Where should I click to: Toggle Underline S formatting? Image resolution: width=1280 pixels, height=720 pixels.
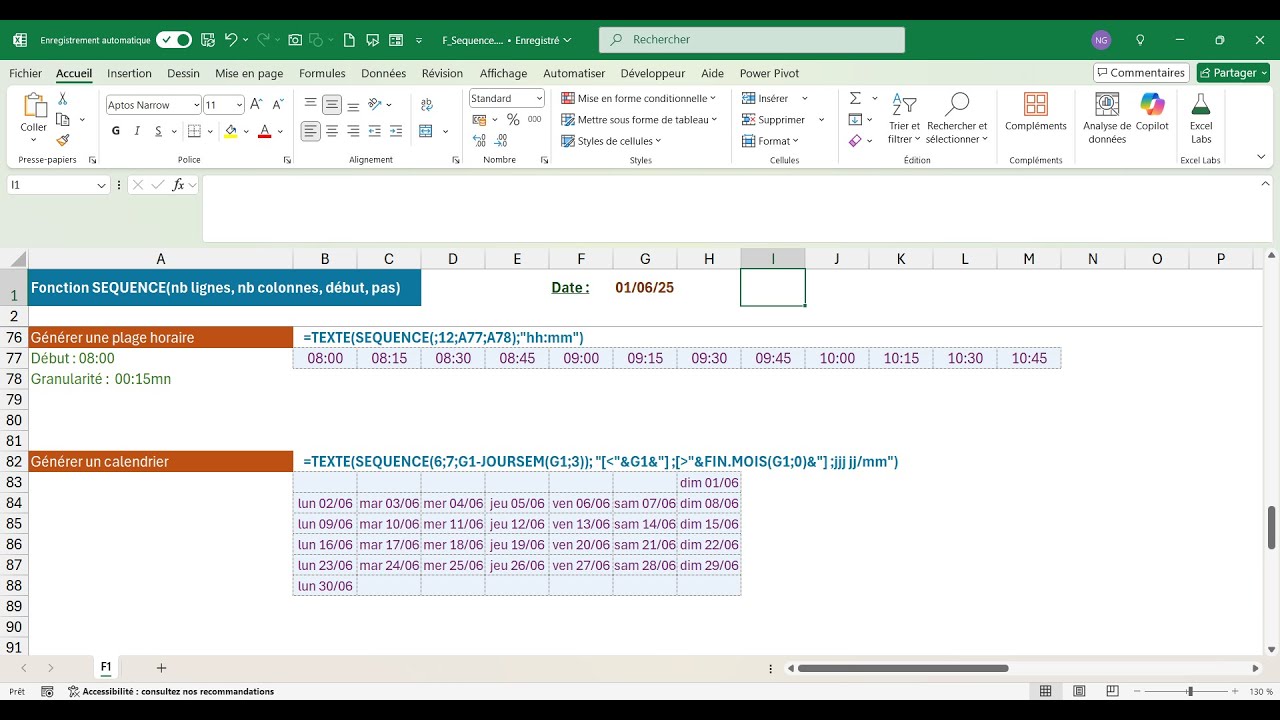tap(158, 131)
